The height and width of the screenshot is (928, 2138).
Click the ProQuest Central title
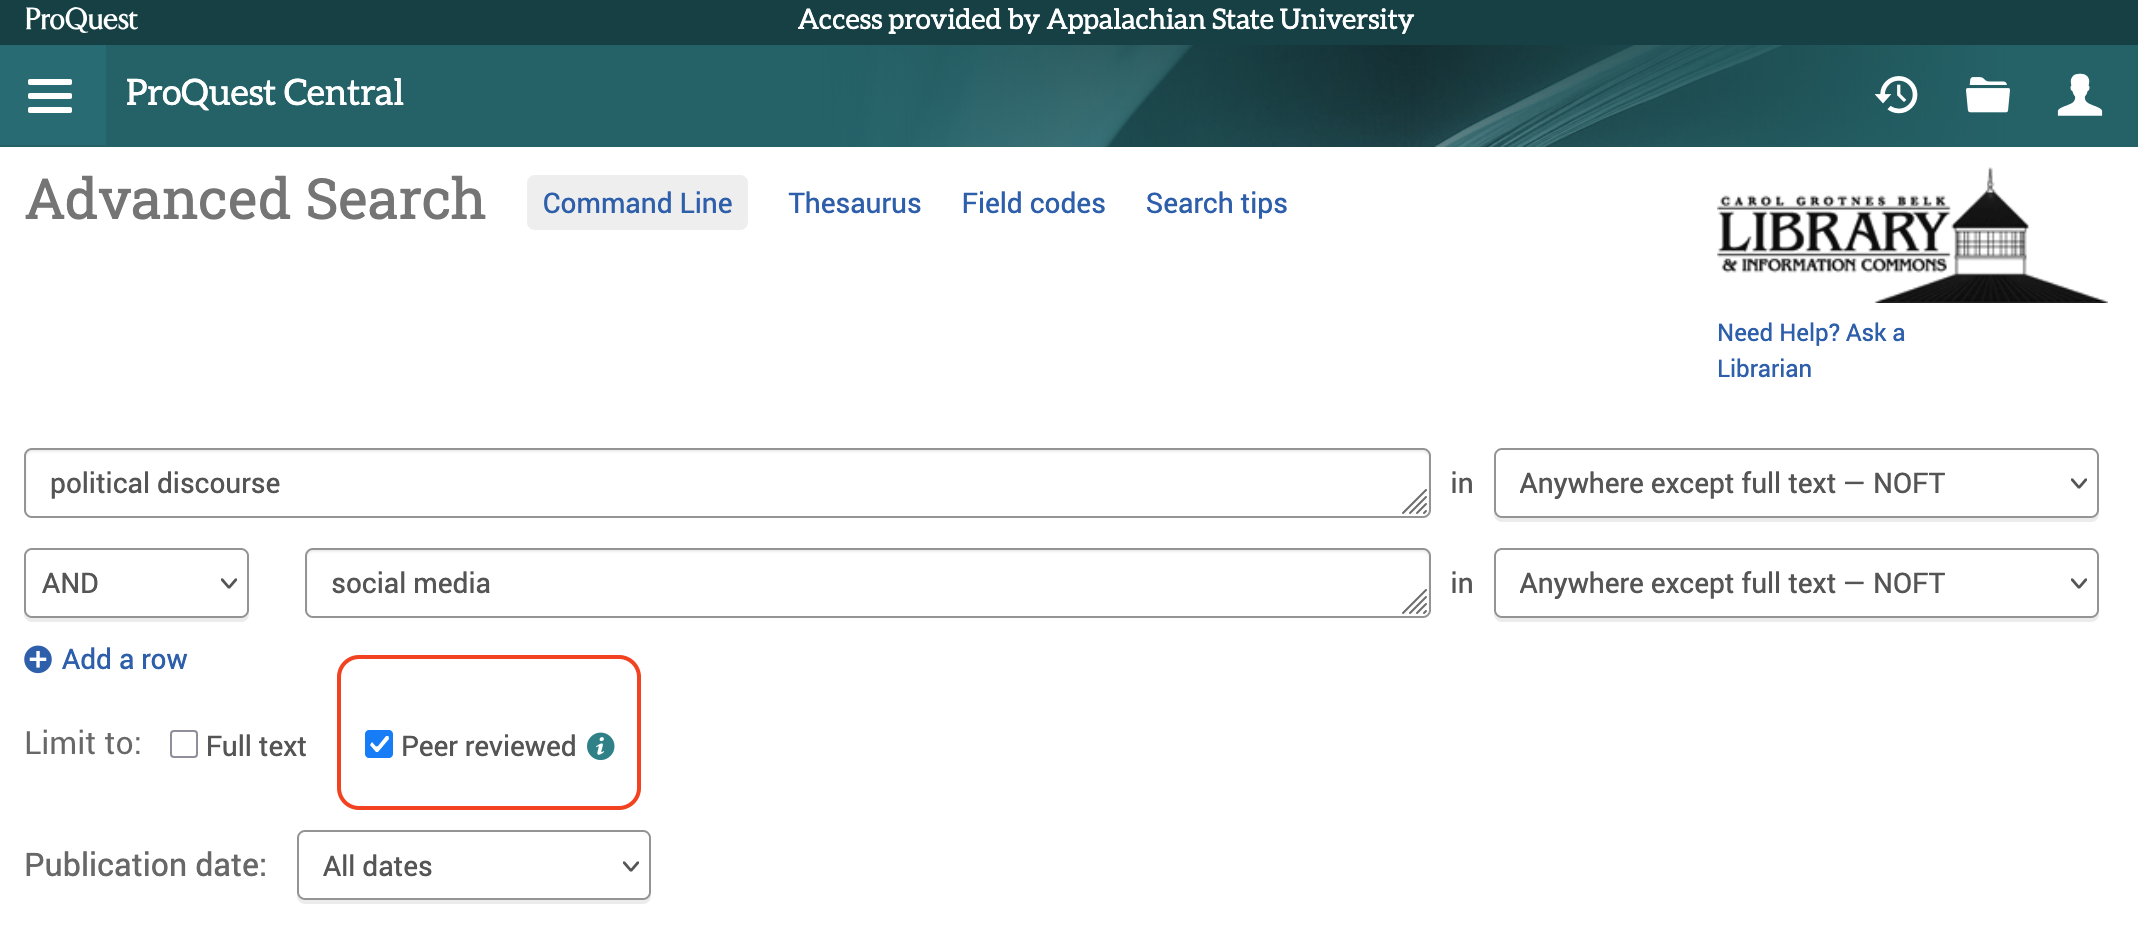tap(264, 93)
